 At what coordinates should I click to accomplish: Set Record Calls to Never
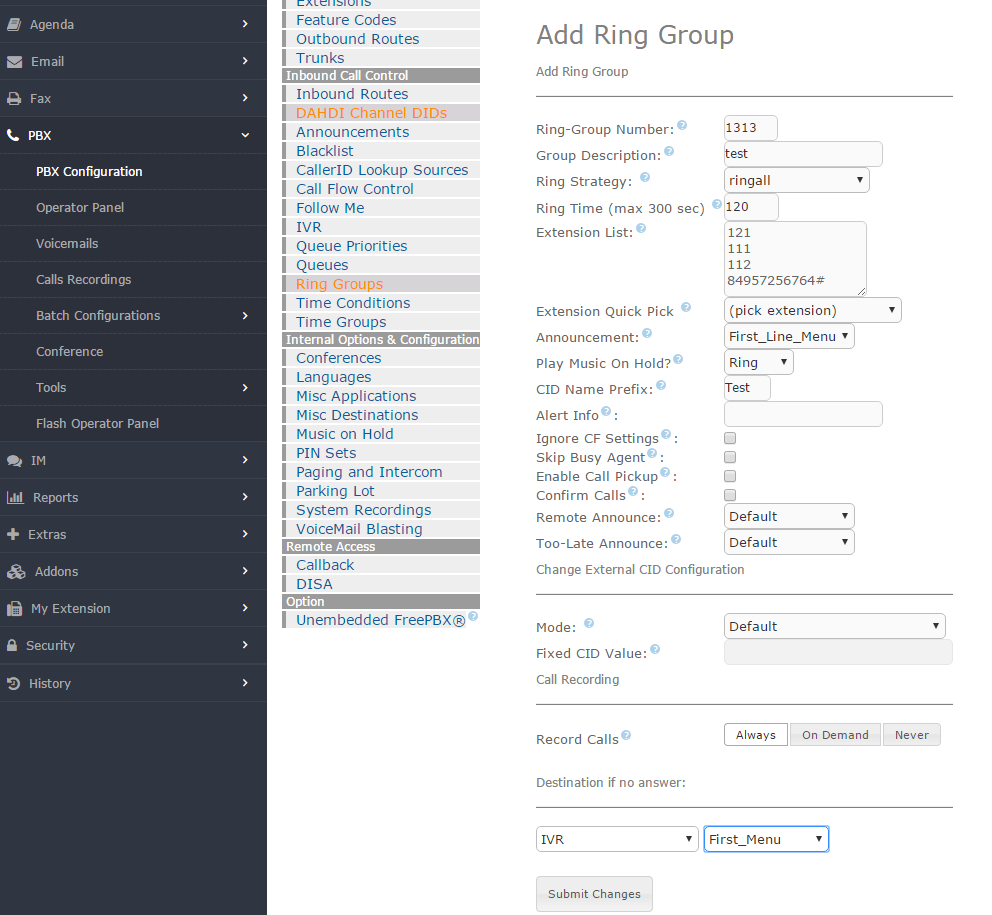pyautogui.click(x=911, y=735)
